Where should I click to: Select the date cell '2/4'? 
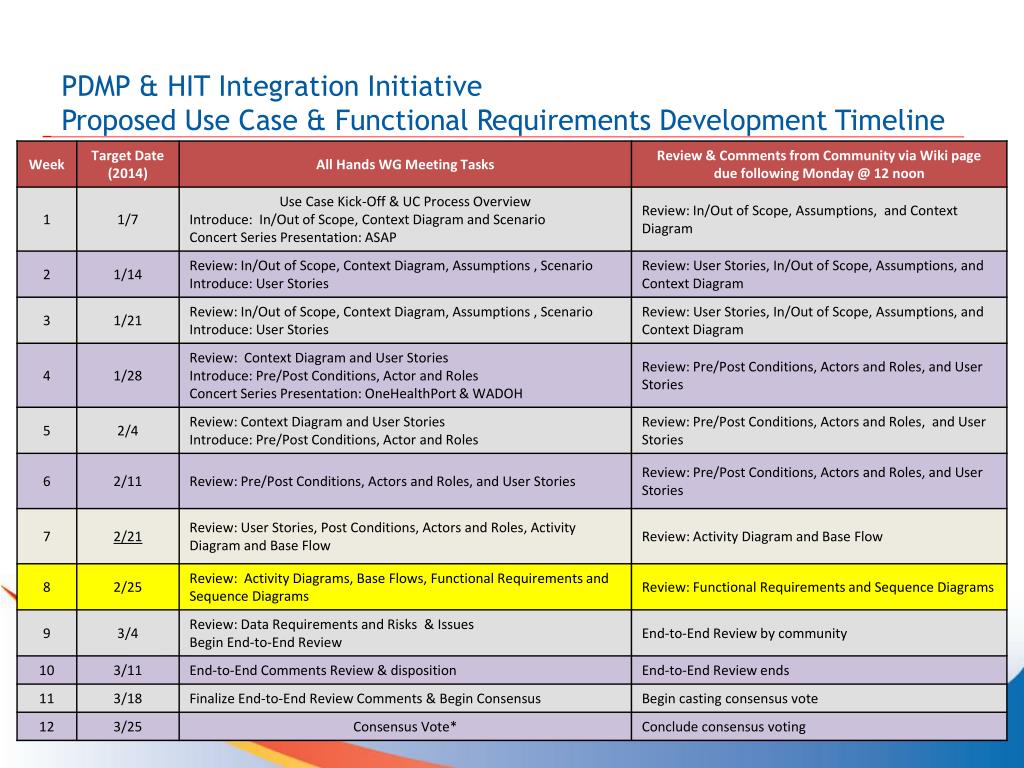(127, 431)
